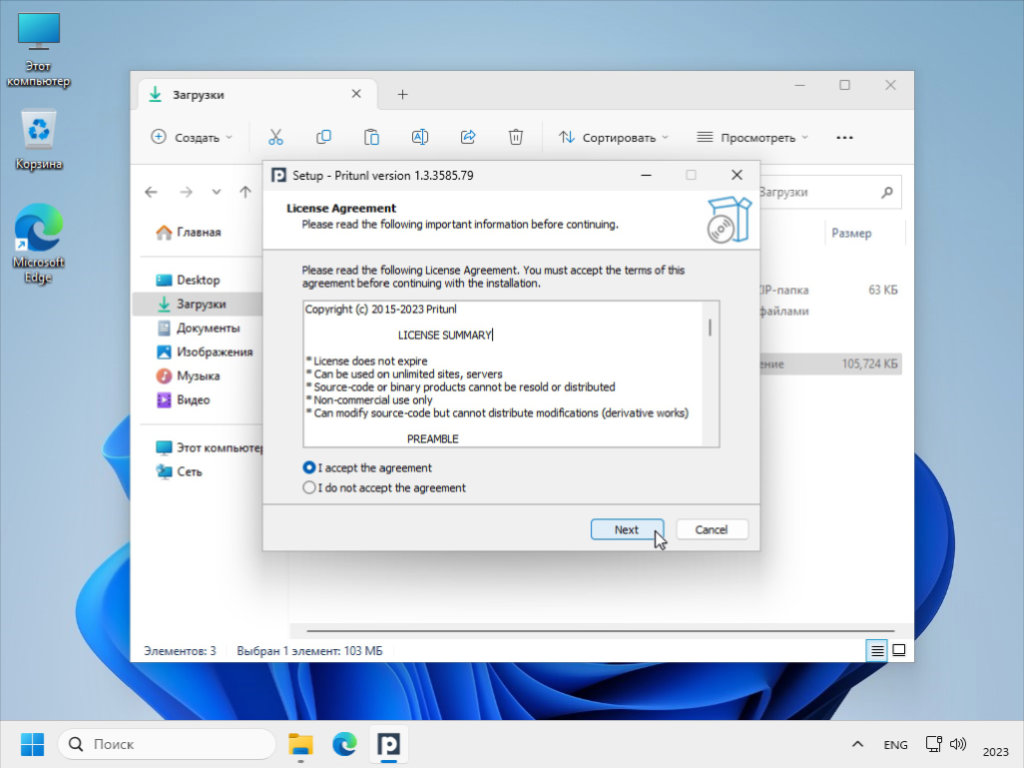Viewport: 1024px width, 768px height.
Task: Open Edge from the taskbar
Action: 344,744
